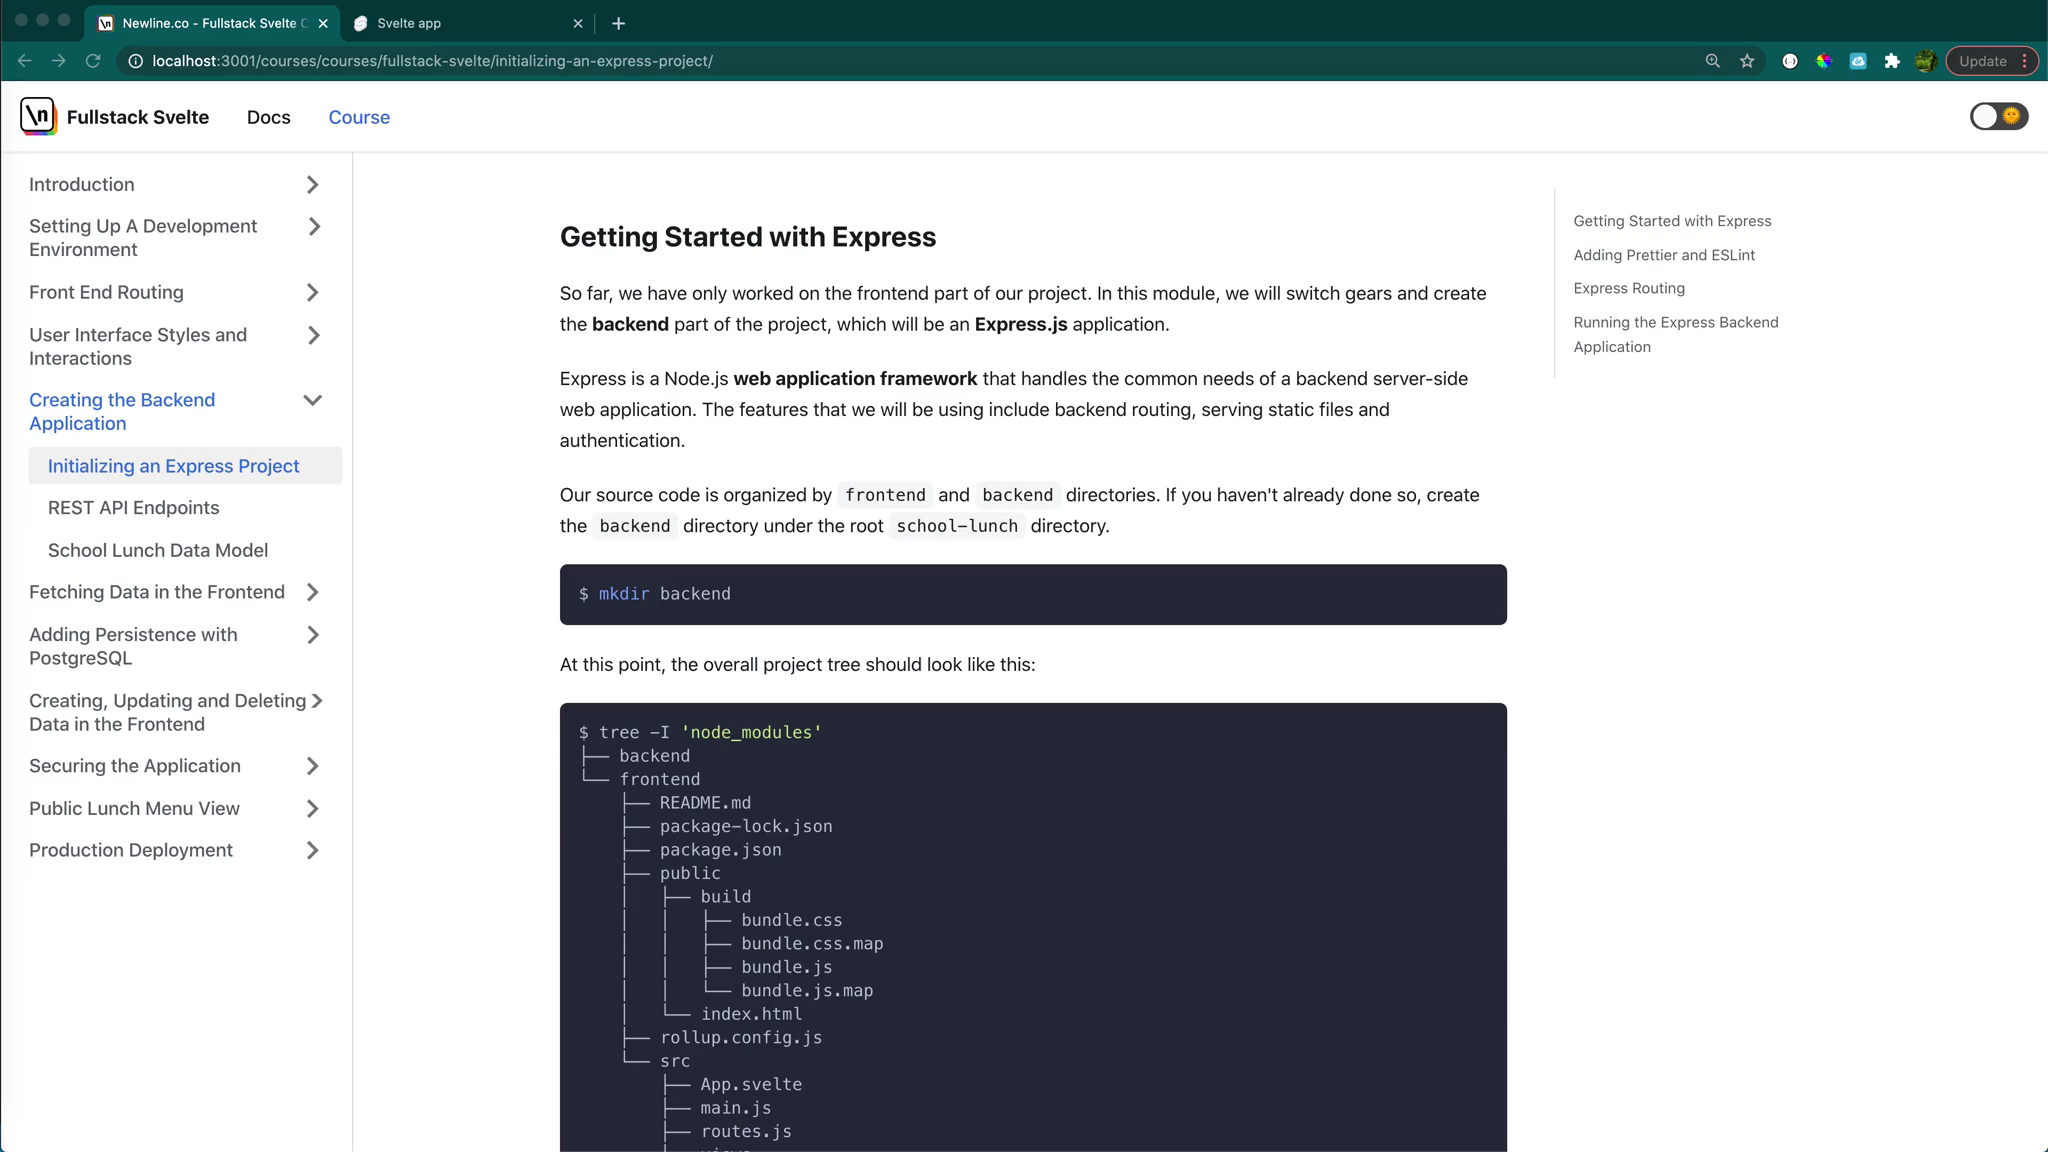Click the Adding Prettier and ESLint sidebar link
This screenshot has width=2048, height=1152.
[x=1664, y=255]
